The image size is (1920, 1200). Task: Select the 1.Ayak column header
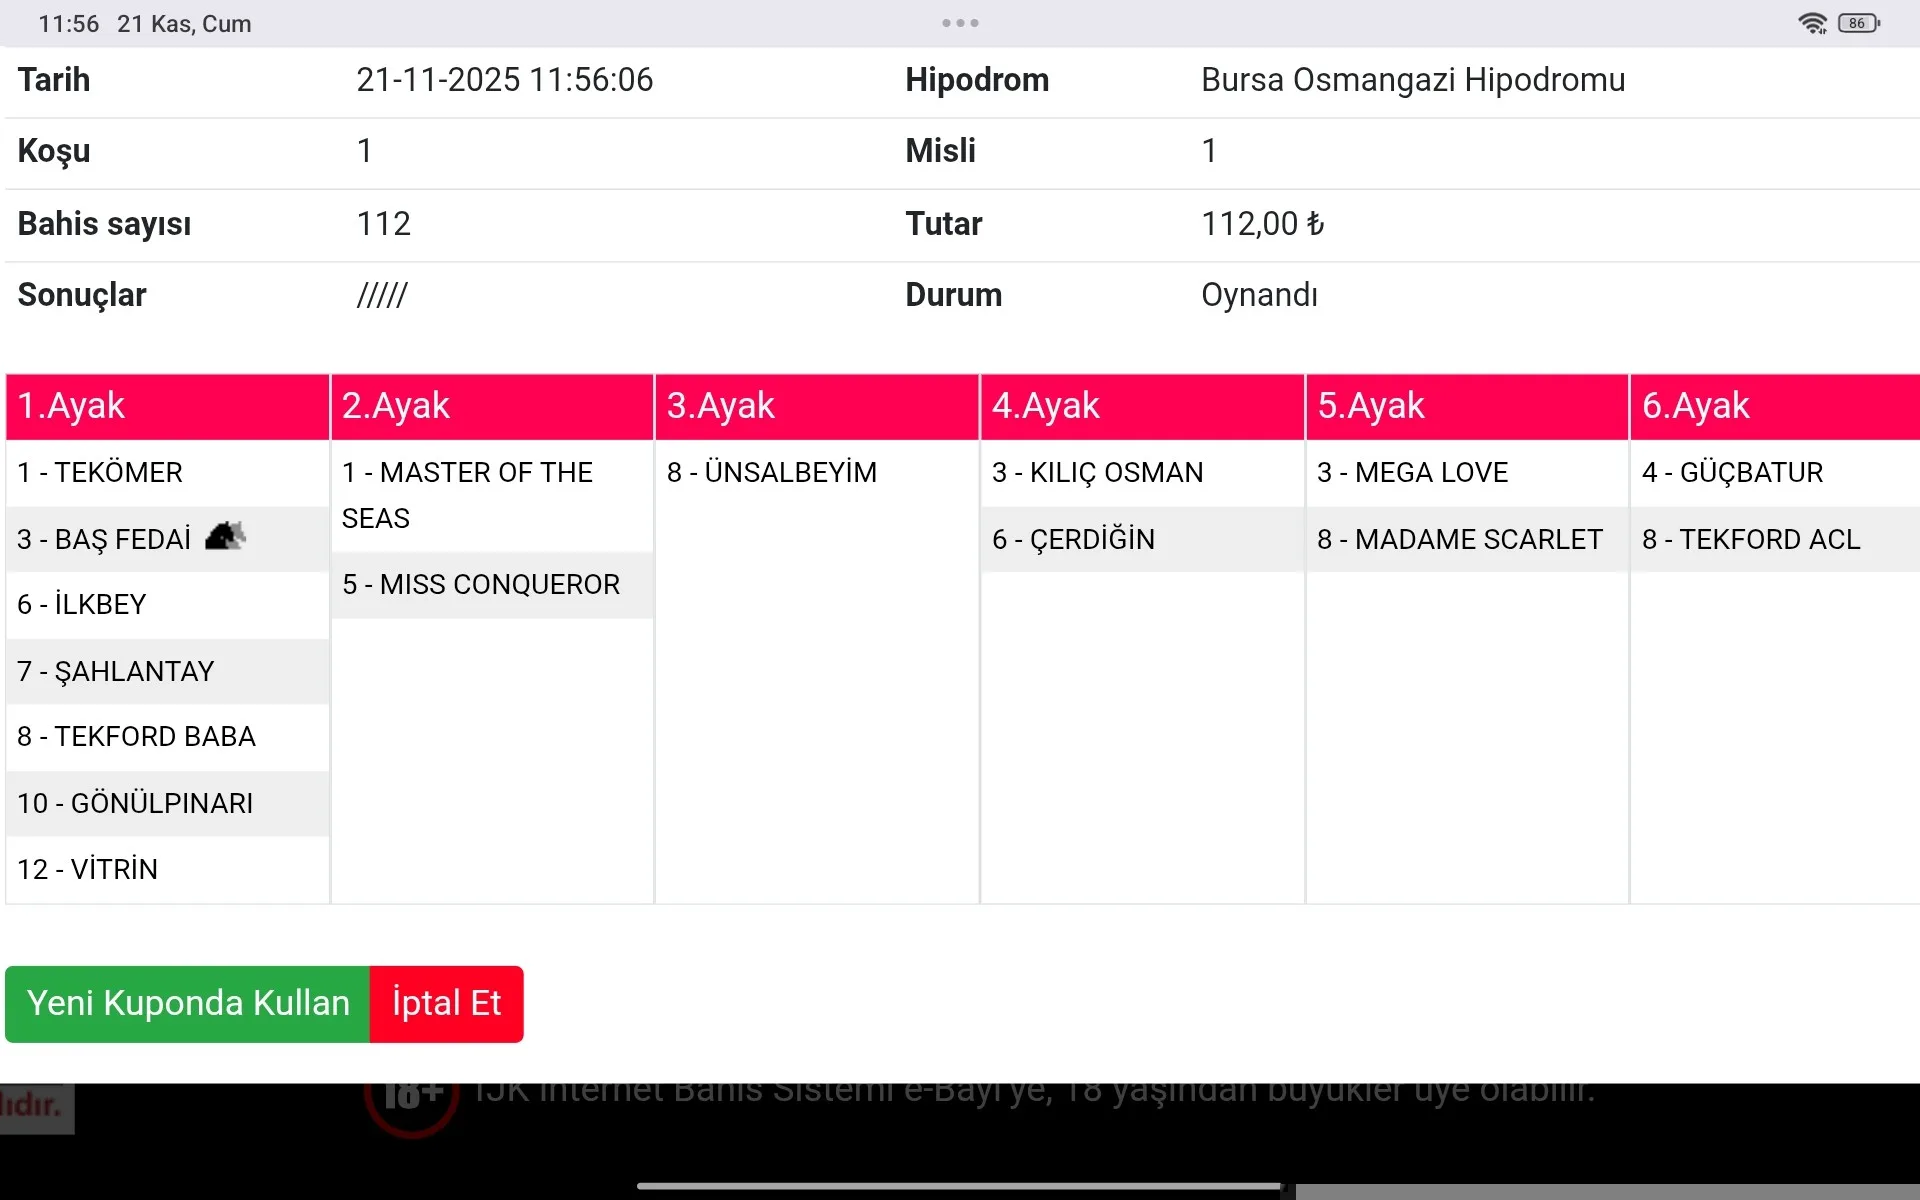167,406
